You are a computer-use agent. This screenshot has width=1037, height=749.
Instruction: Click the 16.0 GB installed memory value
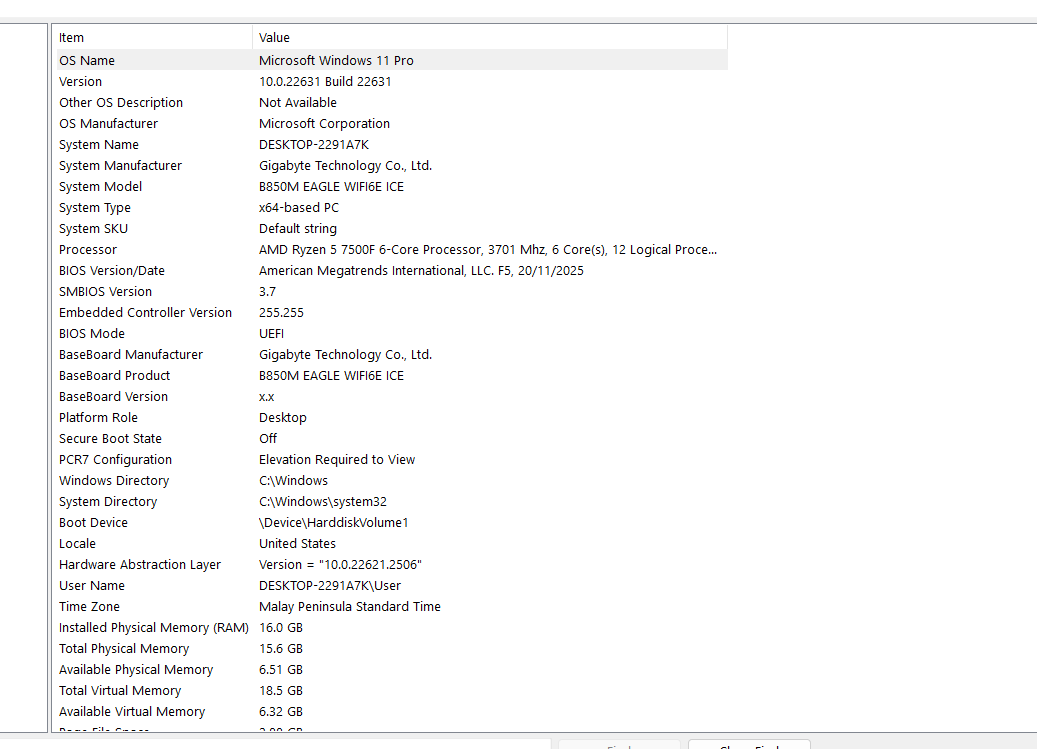[x=280, y=628]
